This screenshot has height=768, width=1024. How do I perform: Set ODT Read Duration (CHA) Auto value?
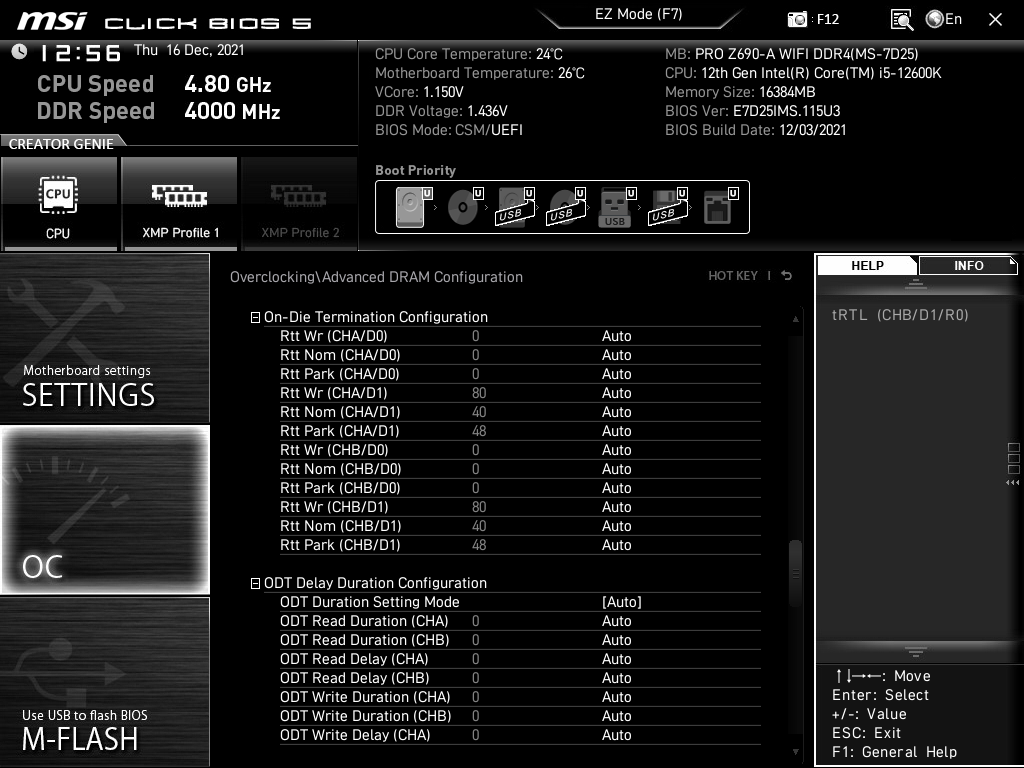point(616,621)
